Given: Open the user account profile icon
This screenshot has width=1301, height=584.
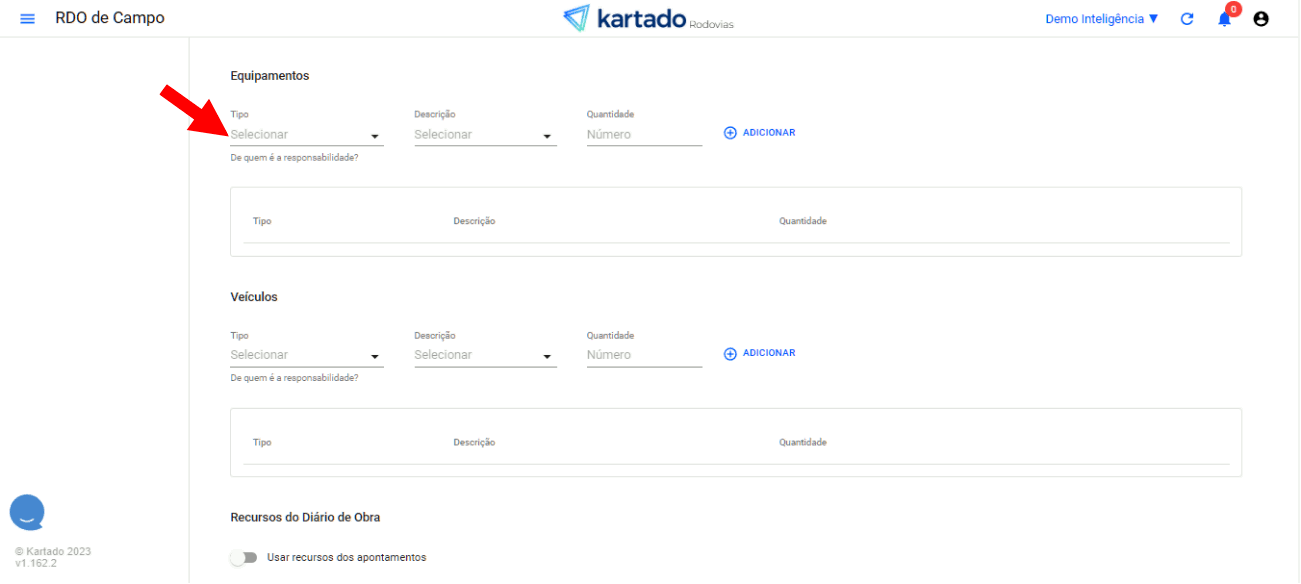Looking at the screenshot, I should pos(1261,19).
